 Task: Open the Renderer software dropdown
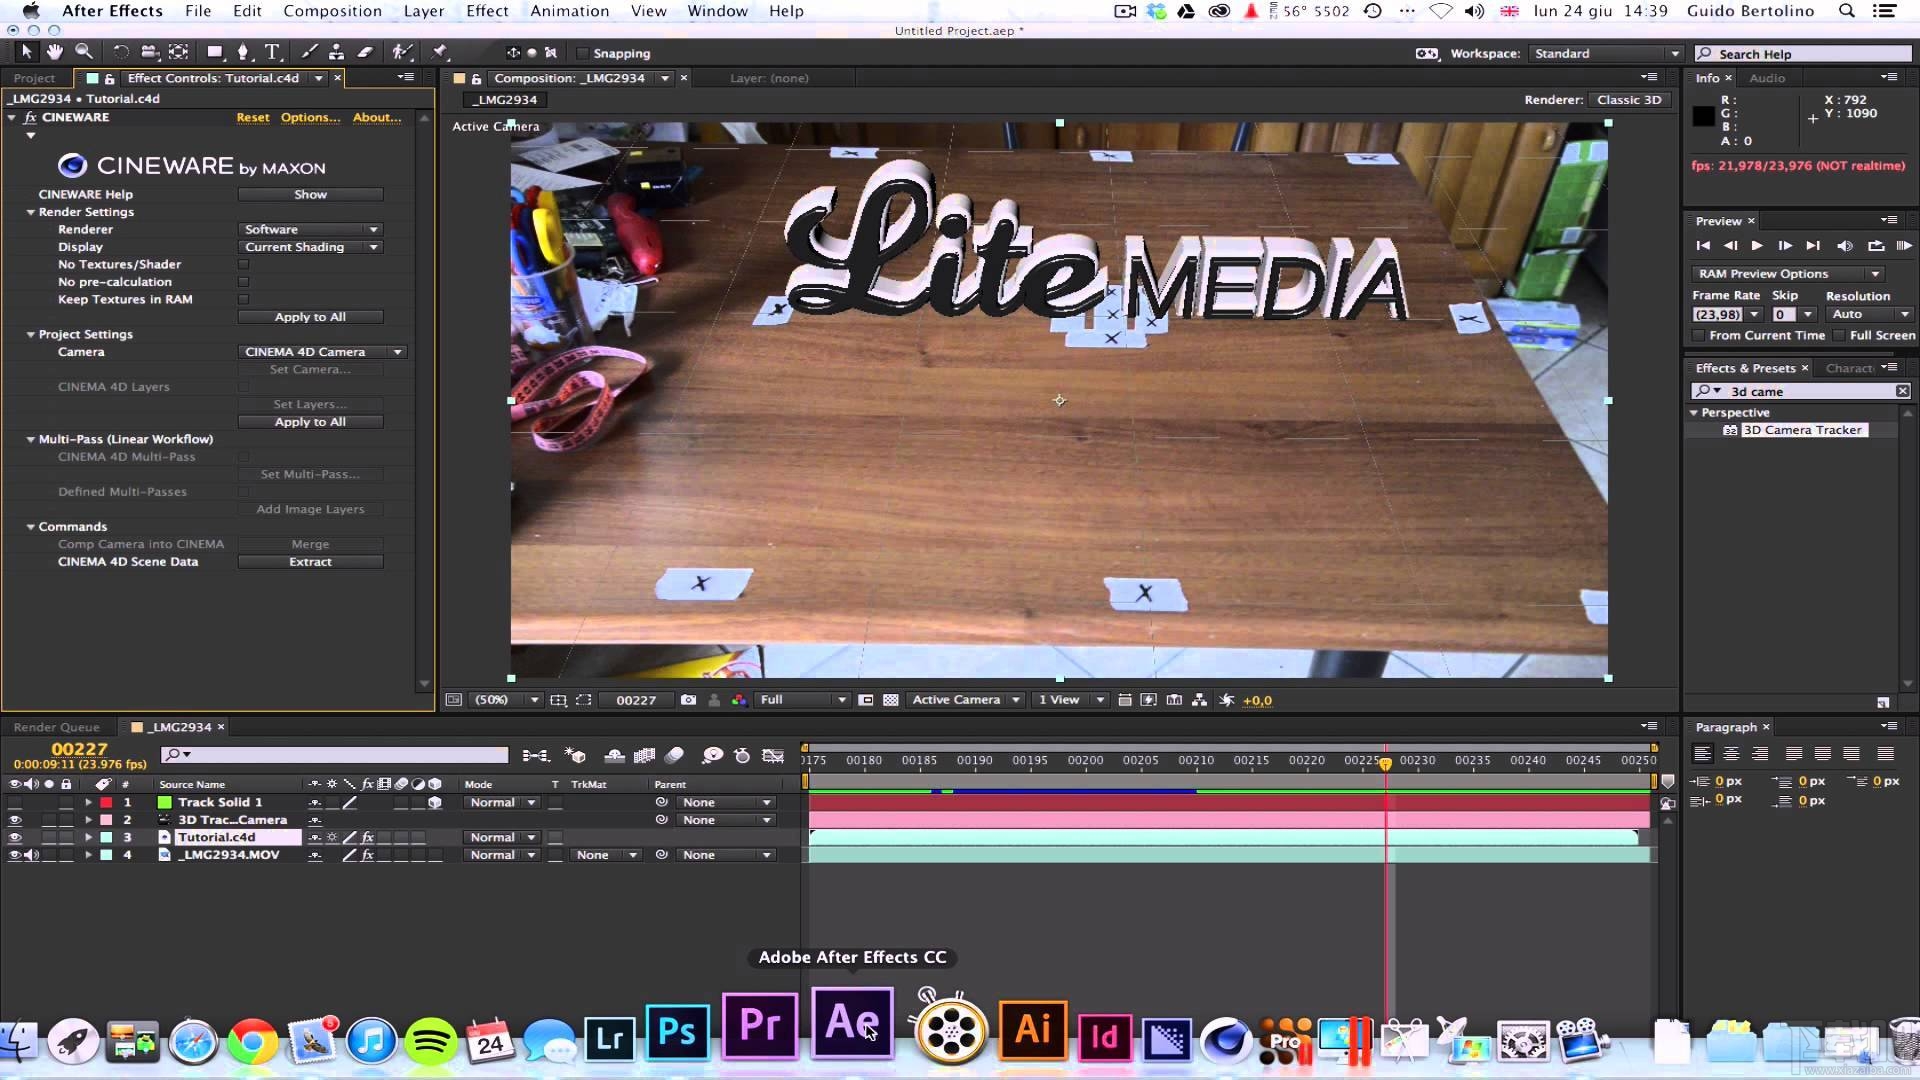[310, 228]
